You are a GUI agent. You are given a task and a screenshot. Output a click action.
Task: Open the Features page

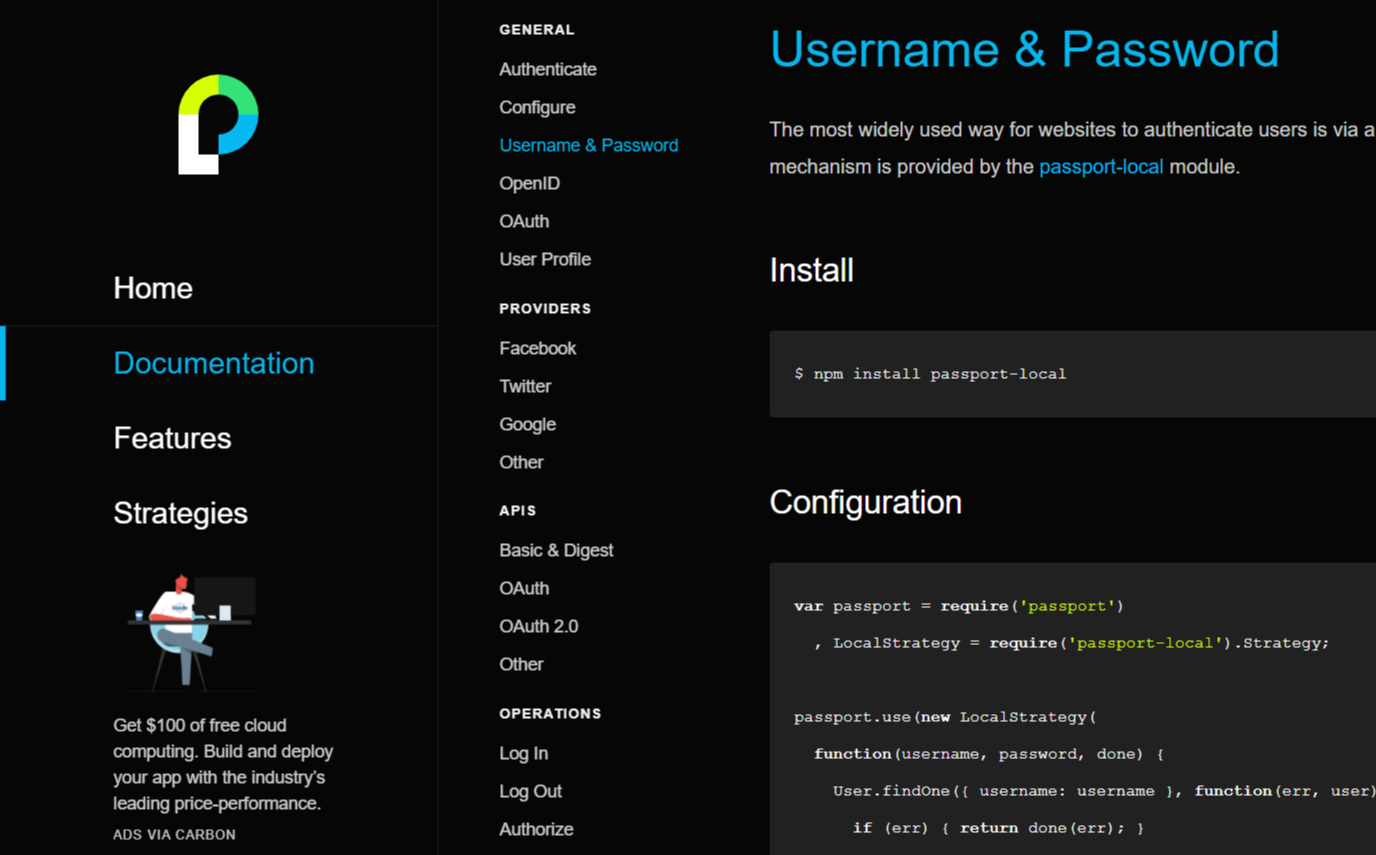pyautogui.click(x=172, y=438)
